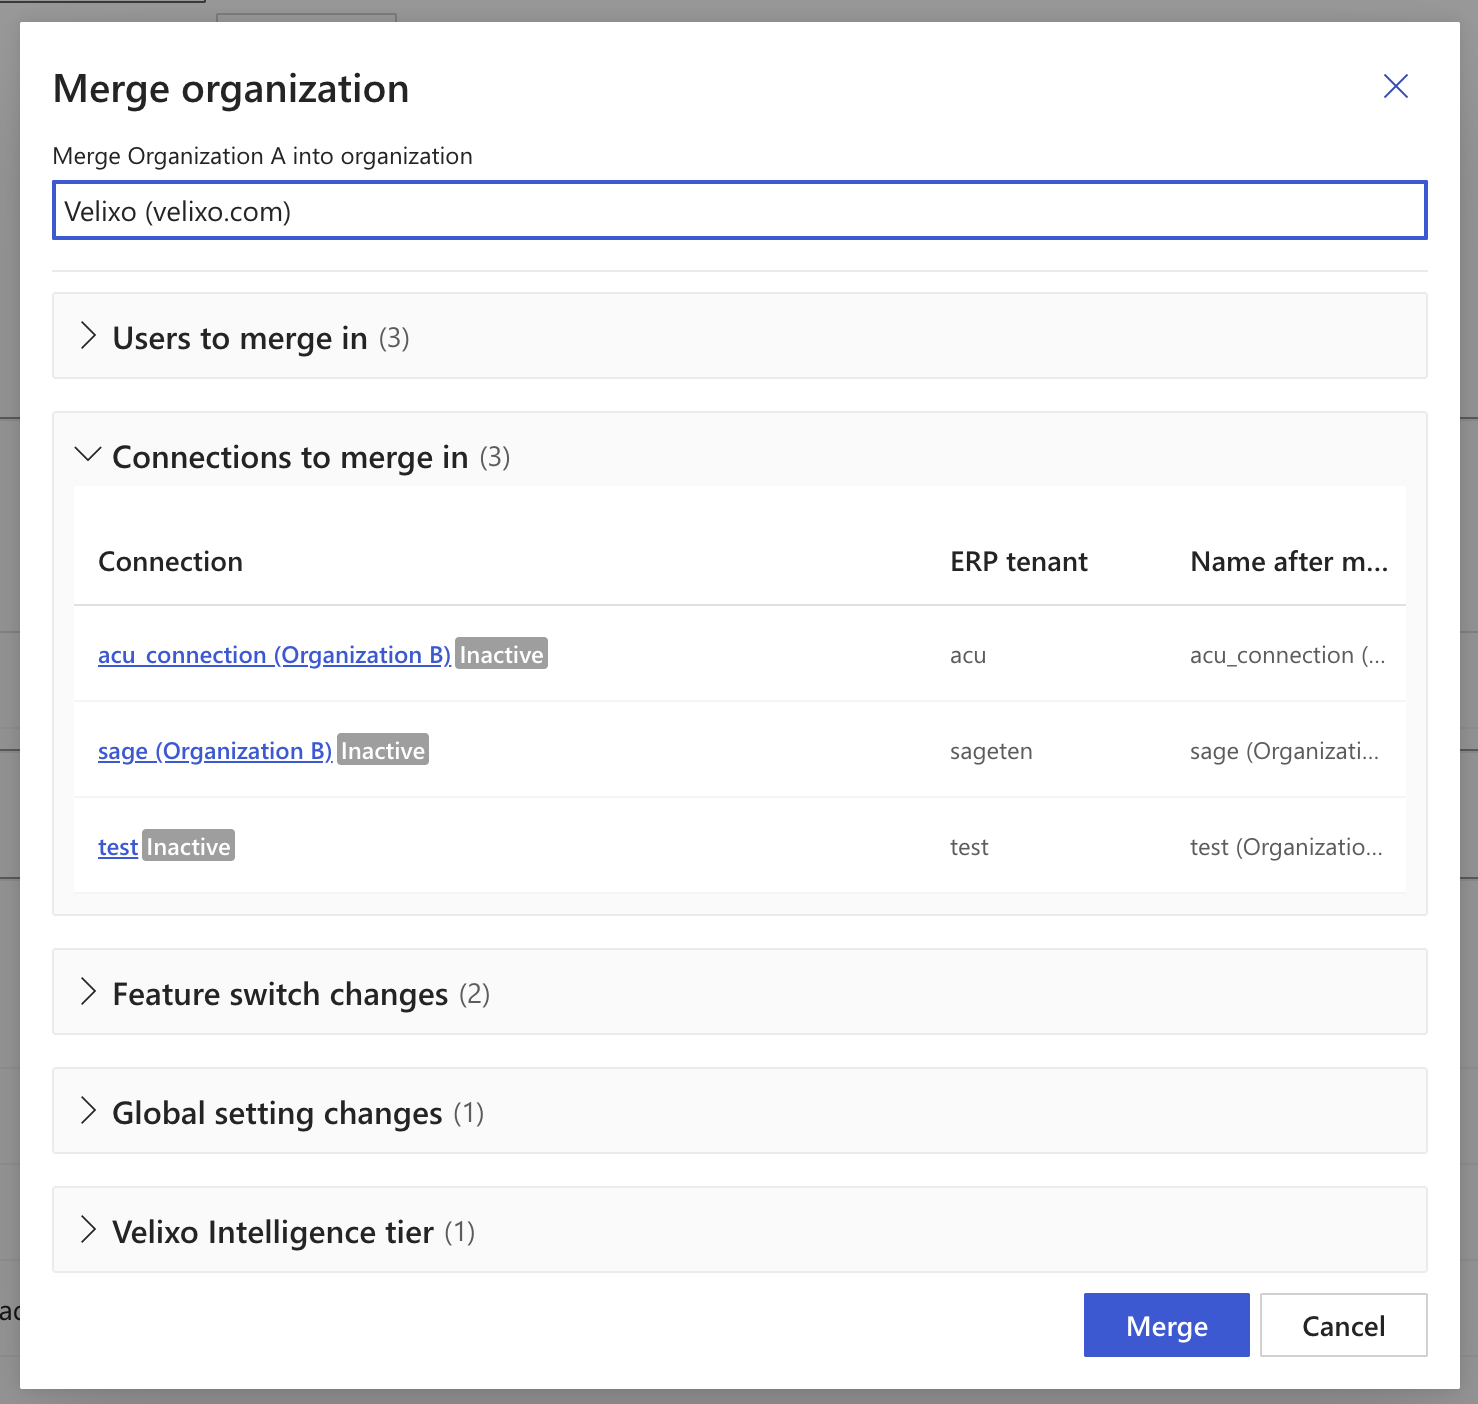
Task: Select the test ERP tenant cell
Action: coord(969,847)
